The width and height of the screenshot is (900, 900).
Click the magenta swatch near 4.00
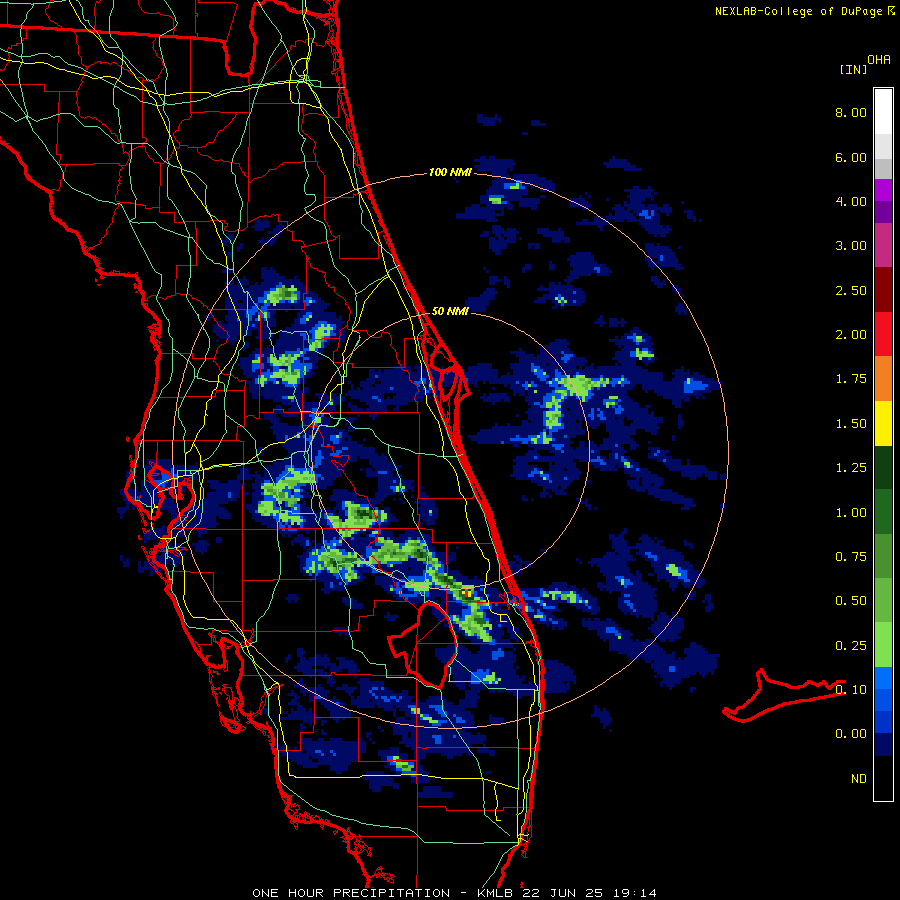pos(883,190)
